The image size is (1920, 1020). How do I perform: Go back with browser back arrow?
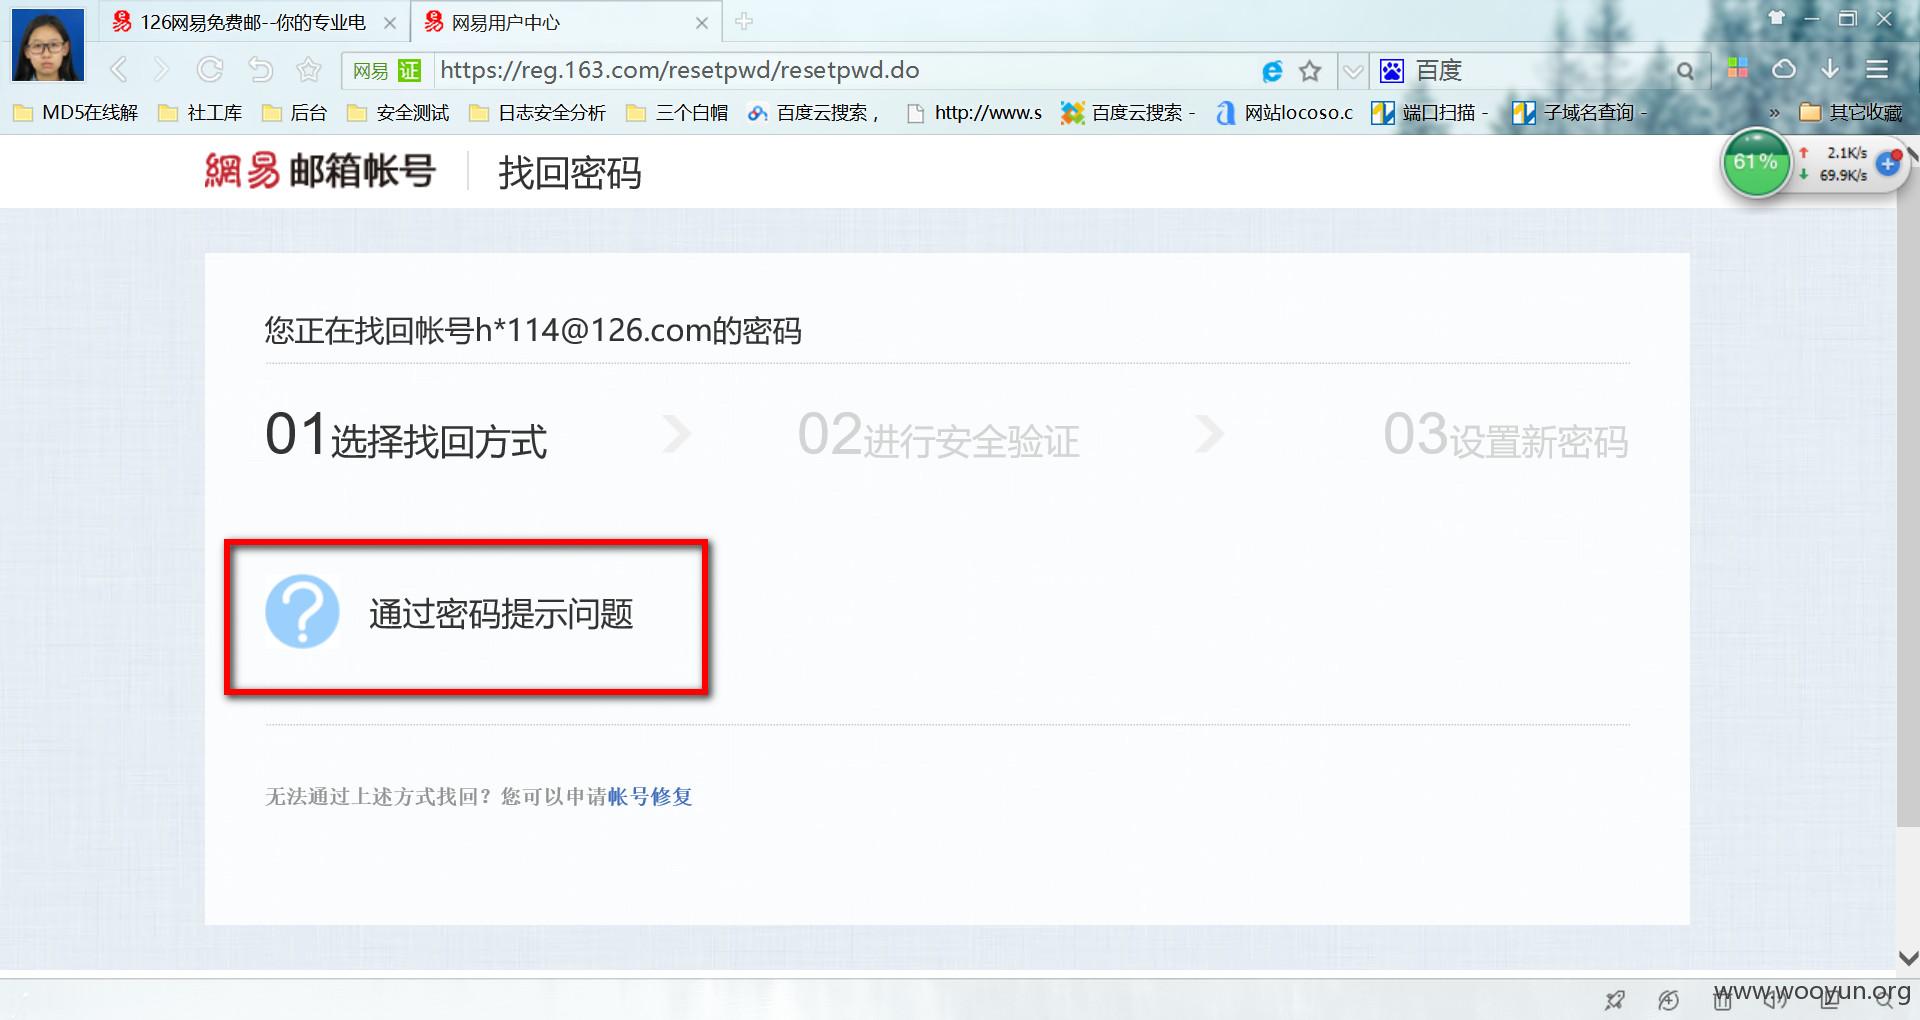(119, 69)
